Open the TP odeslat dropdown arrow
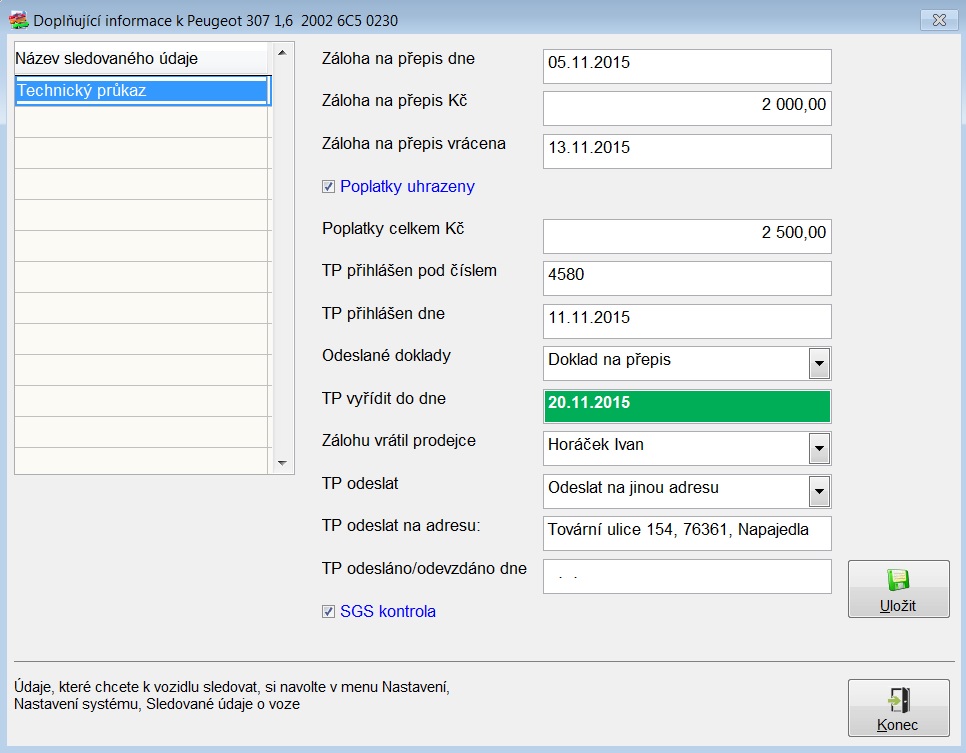The image size is (966, 753). (x=819, y=491)
